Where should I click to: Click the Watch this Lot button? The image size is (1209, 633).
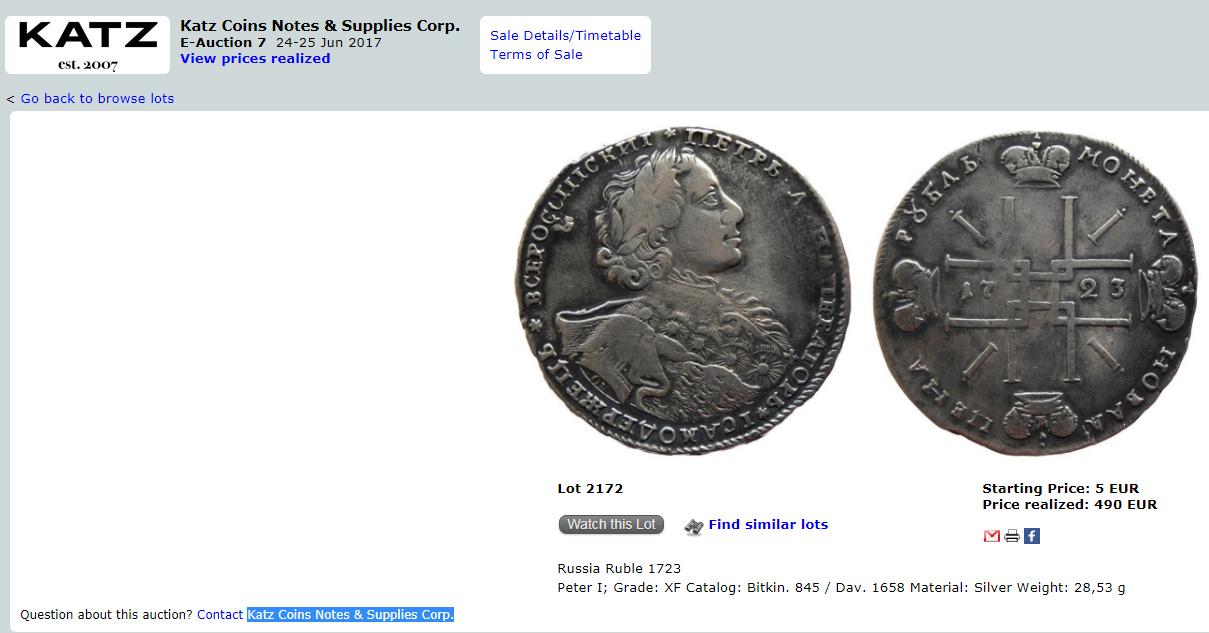611,525
